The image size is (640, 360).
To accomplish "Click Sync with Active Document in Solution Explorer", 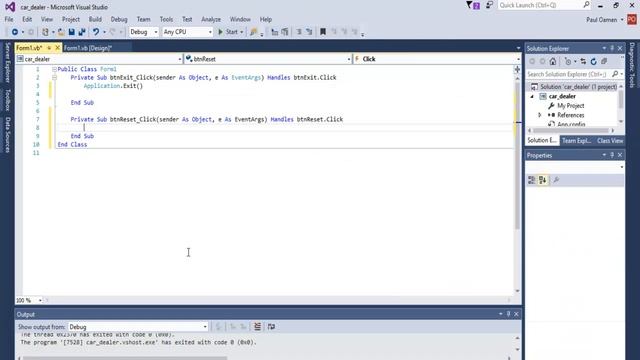I will pos(583,61).
